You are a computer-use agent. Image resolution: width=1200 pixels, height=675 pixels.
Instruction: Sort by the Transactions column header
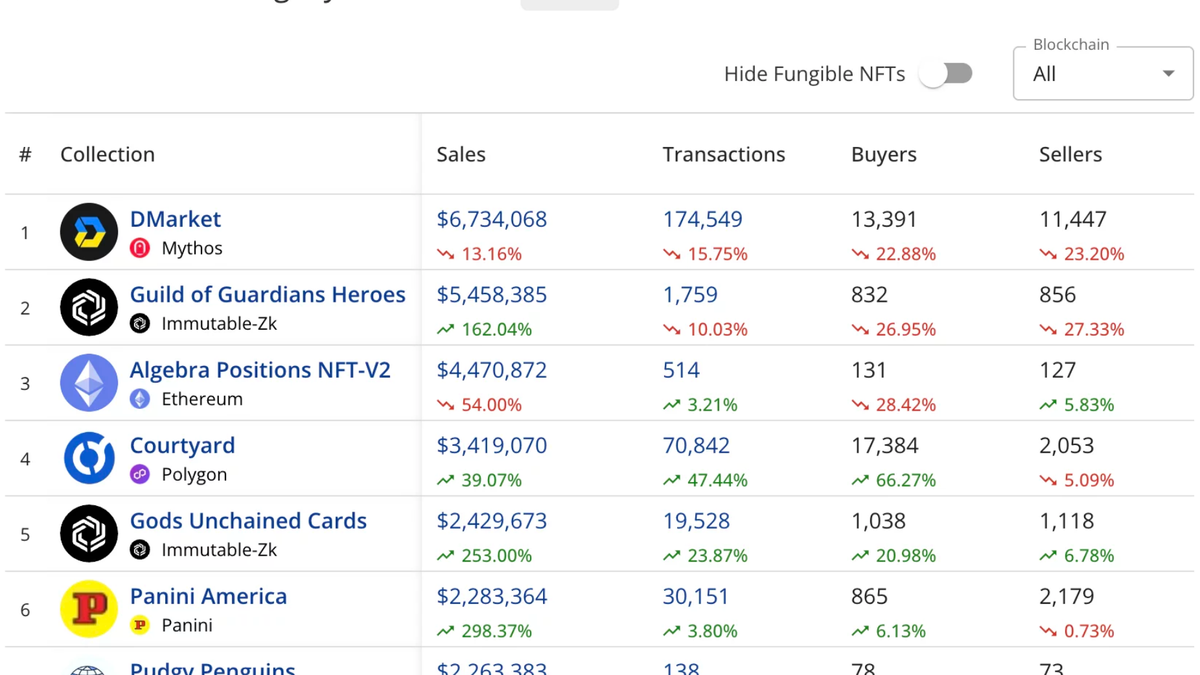pyautogui.click(x=723, y=154)
